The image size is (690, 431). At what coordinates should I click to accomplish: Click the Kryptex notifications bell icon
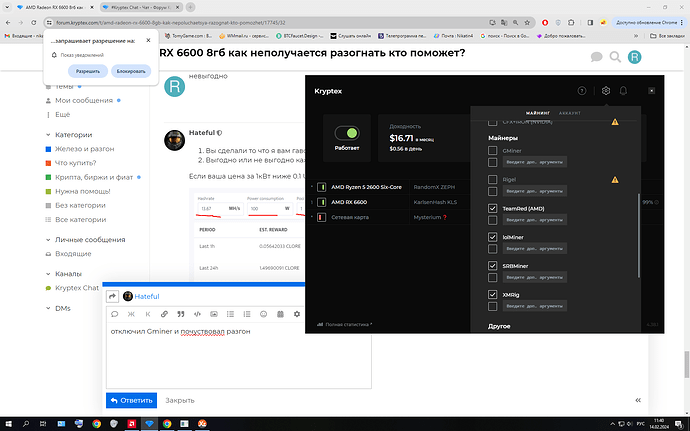pyautogui.click(x=623, y=91)
